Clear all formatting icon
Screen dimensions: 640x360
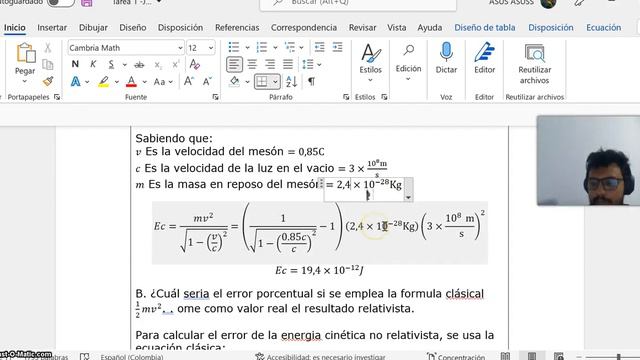point(194,64)
